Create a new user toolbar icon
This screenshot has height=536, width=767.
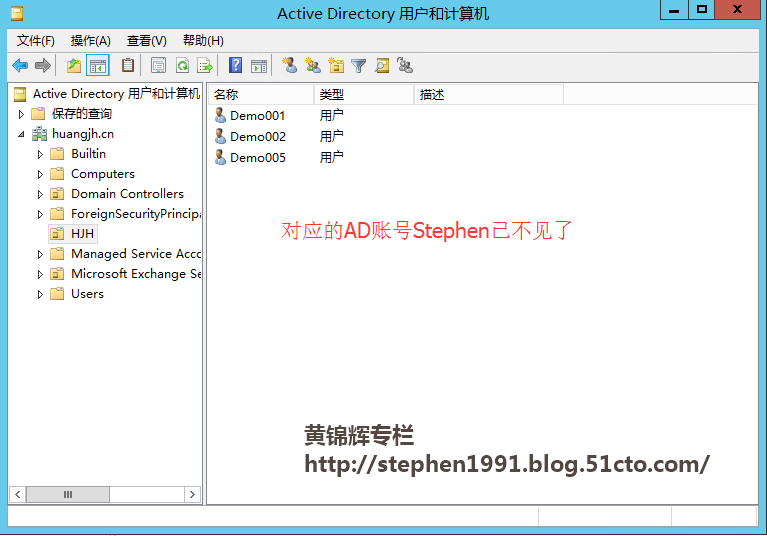289,66
